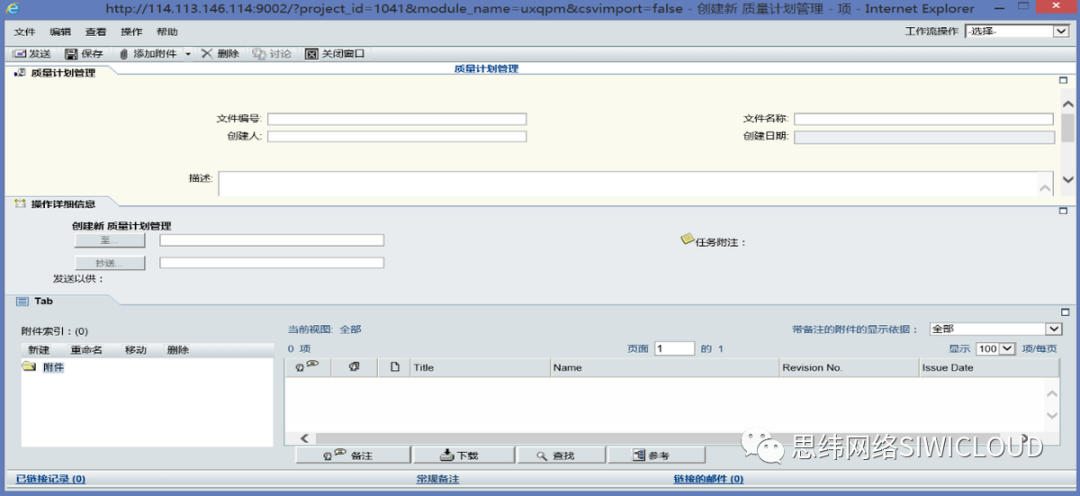The image size is (1080, 496).
Task: Click the attachment table scroll down arrow
Action: click(1052, 415)
